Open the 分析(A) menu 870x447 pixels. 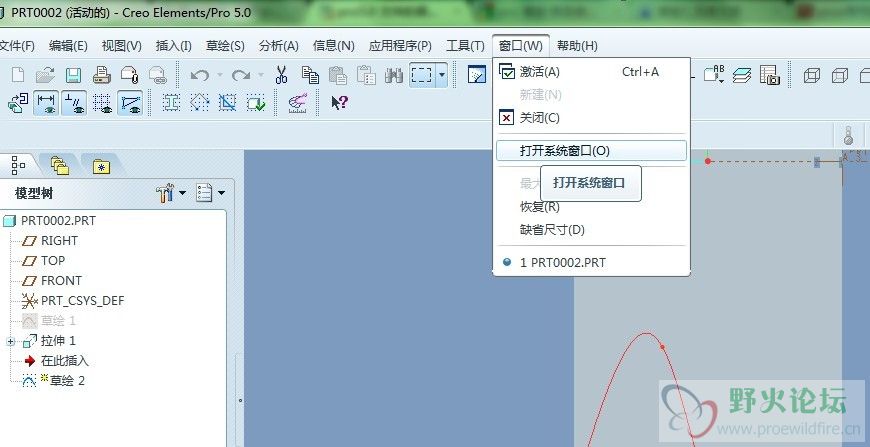click(279, 46)
